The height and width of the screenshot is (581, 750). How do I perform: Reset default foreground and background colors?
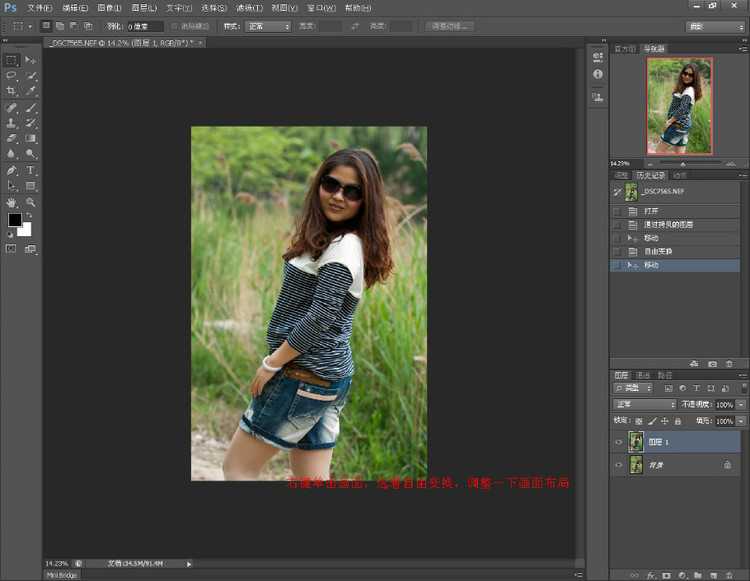(x=11, y=234)
